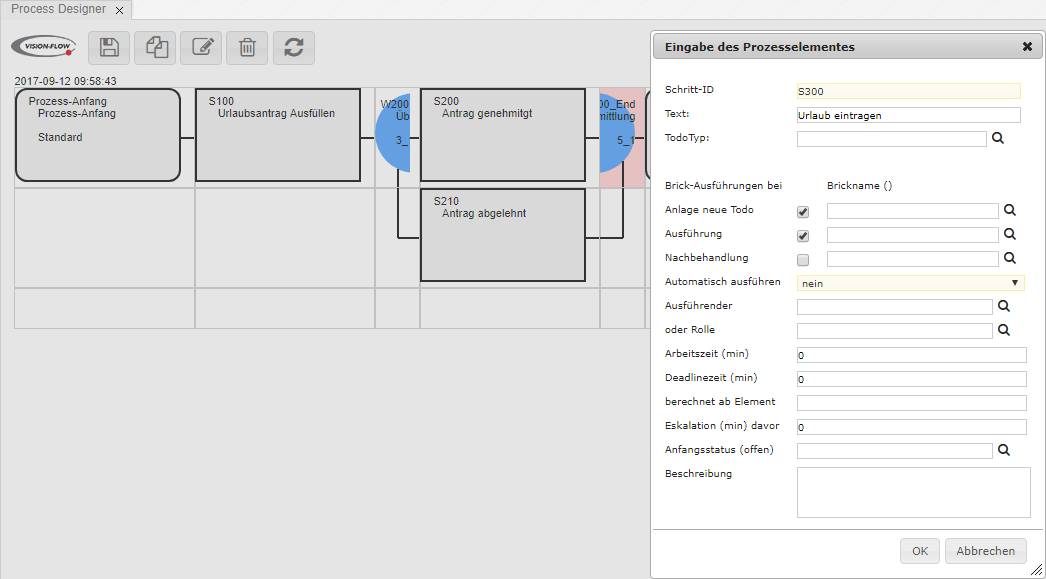Image resolution: width=1046 pixels, height=579 pixels.
Task: Click the Delete trash can toolbar icon
Action: pos(247,47)
